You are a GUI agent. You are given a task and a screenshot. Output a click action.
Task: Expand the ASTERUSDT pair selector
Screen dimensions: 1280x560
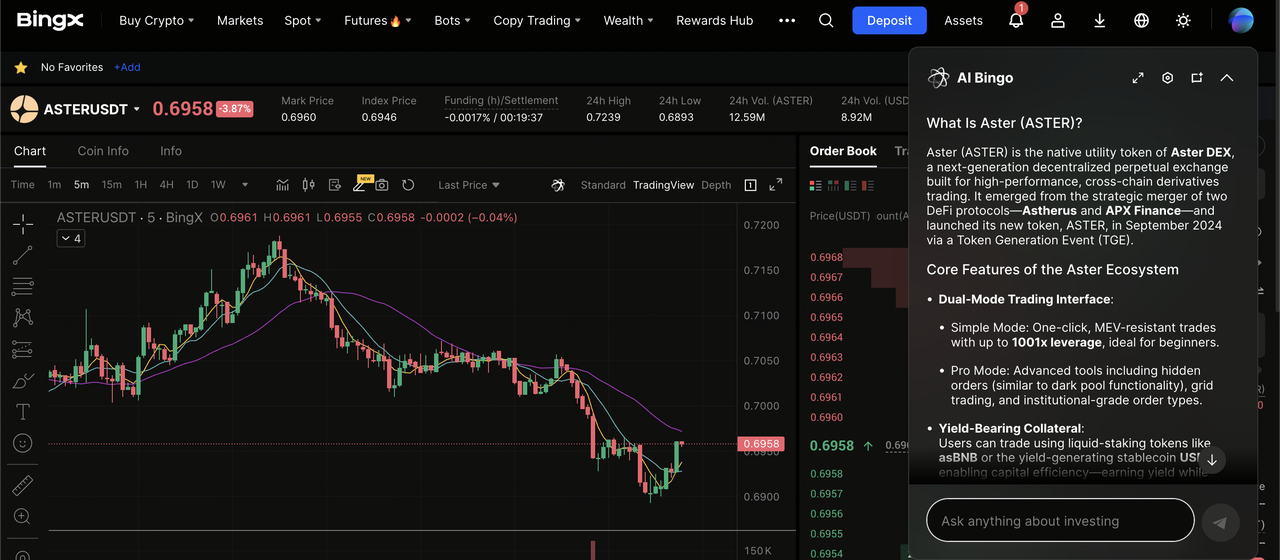pos(137,109)
